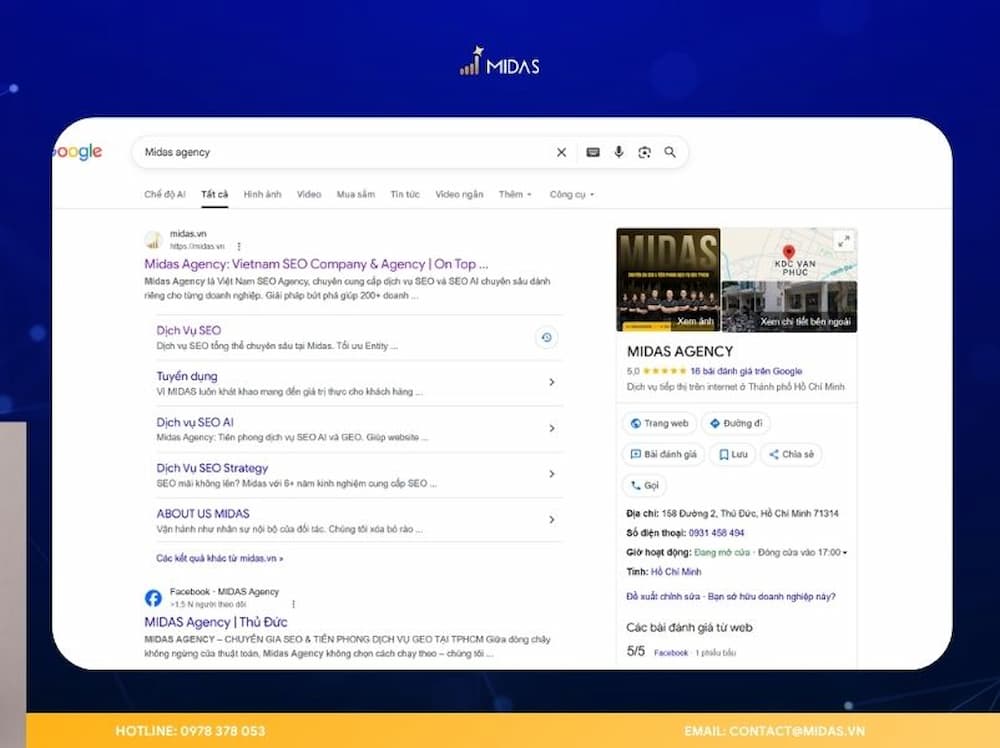Click the Bài đánh giá button
Screen dimensions: 1000x748
[663, 454]
